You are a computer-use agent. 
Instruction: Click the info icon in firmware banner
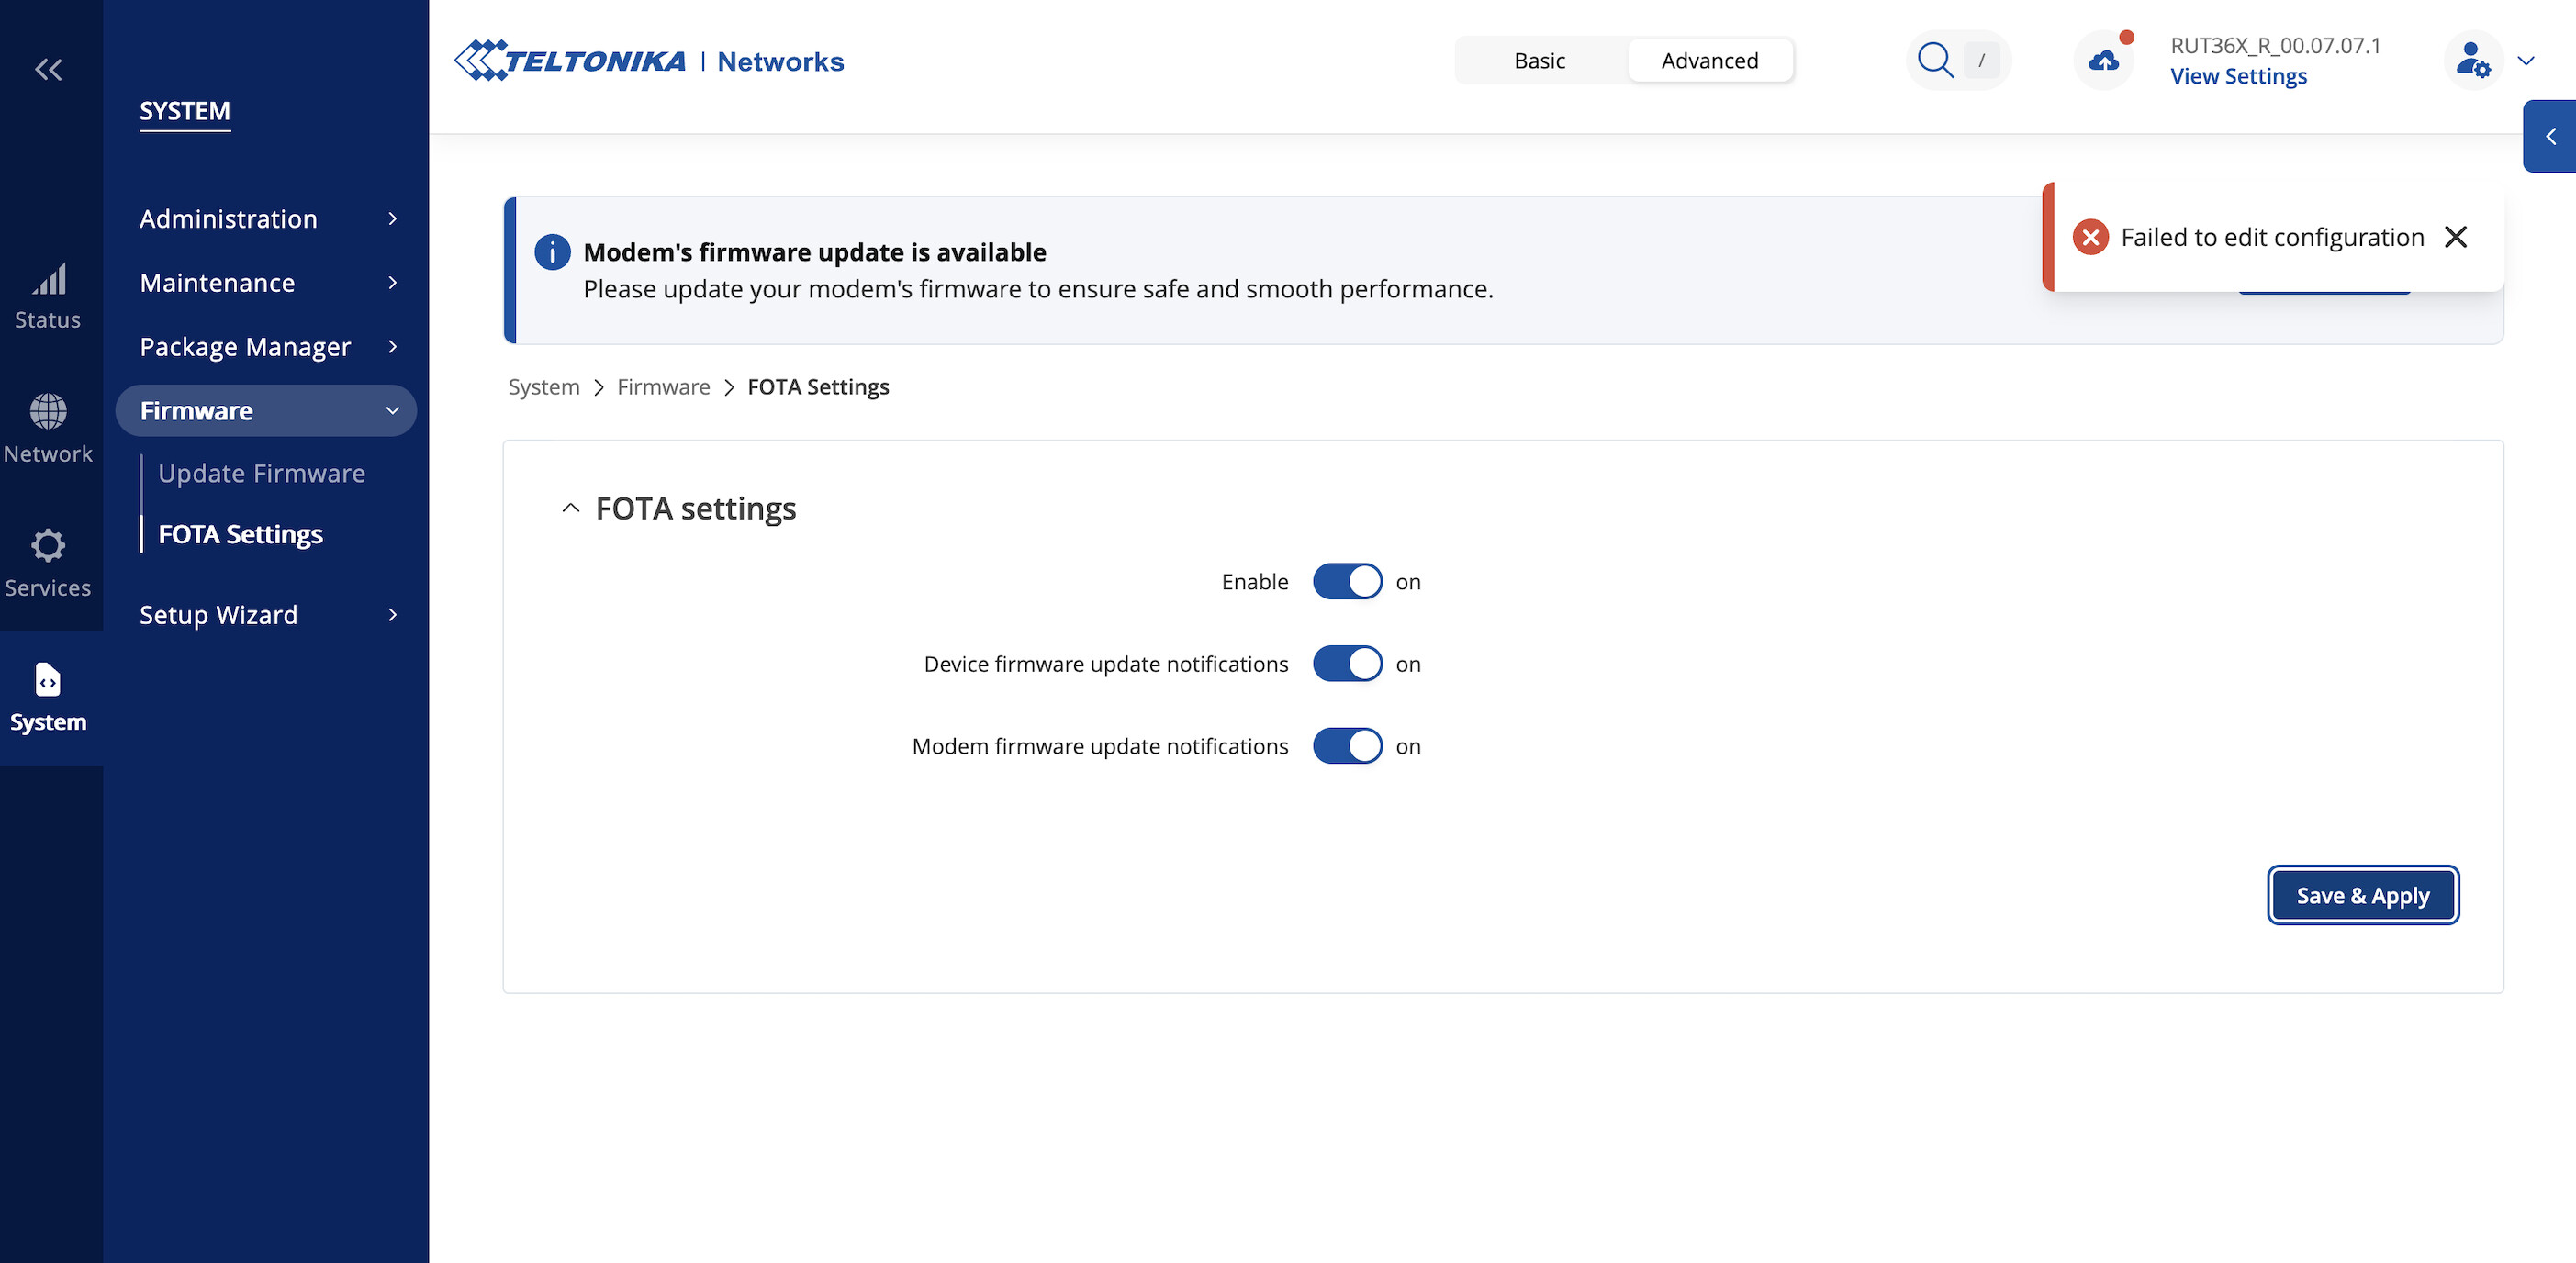(x=552, y=252)
